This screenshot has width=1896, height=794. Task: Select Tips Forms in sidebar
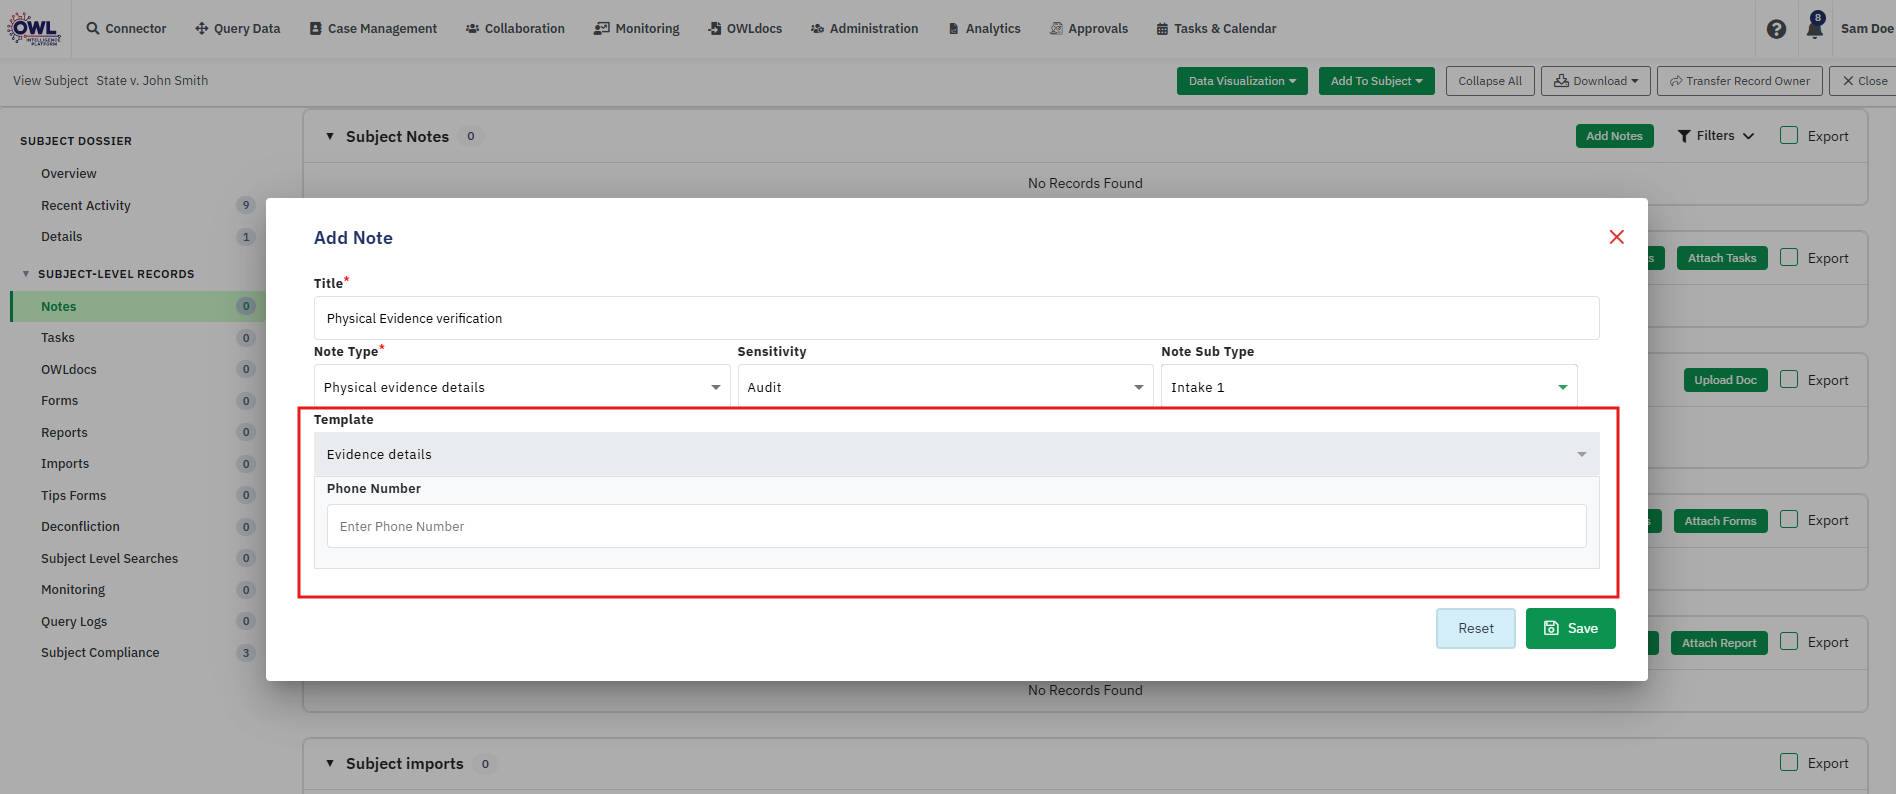coord(73,496)
